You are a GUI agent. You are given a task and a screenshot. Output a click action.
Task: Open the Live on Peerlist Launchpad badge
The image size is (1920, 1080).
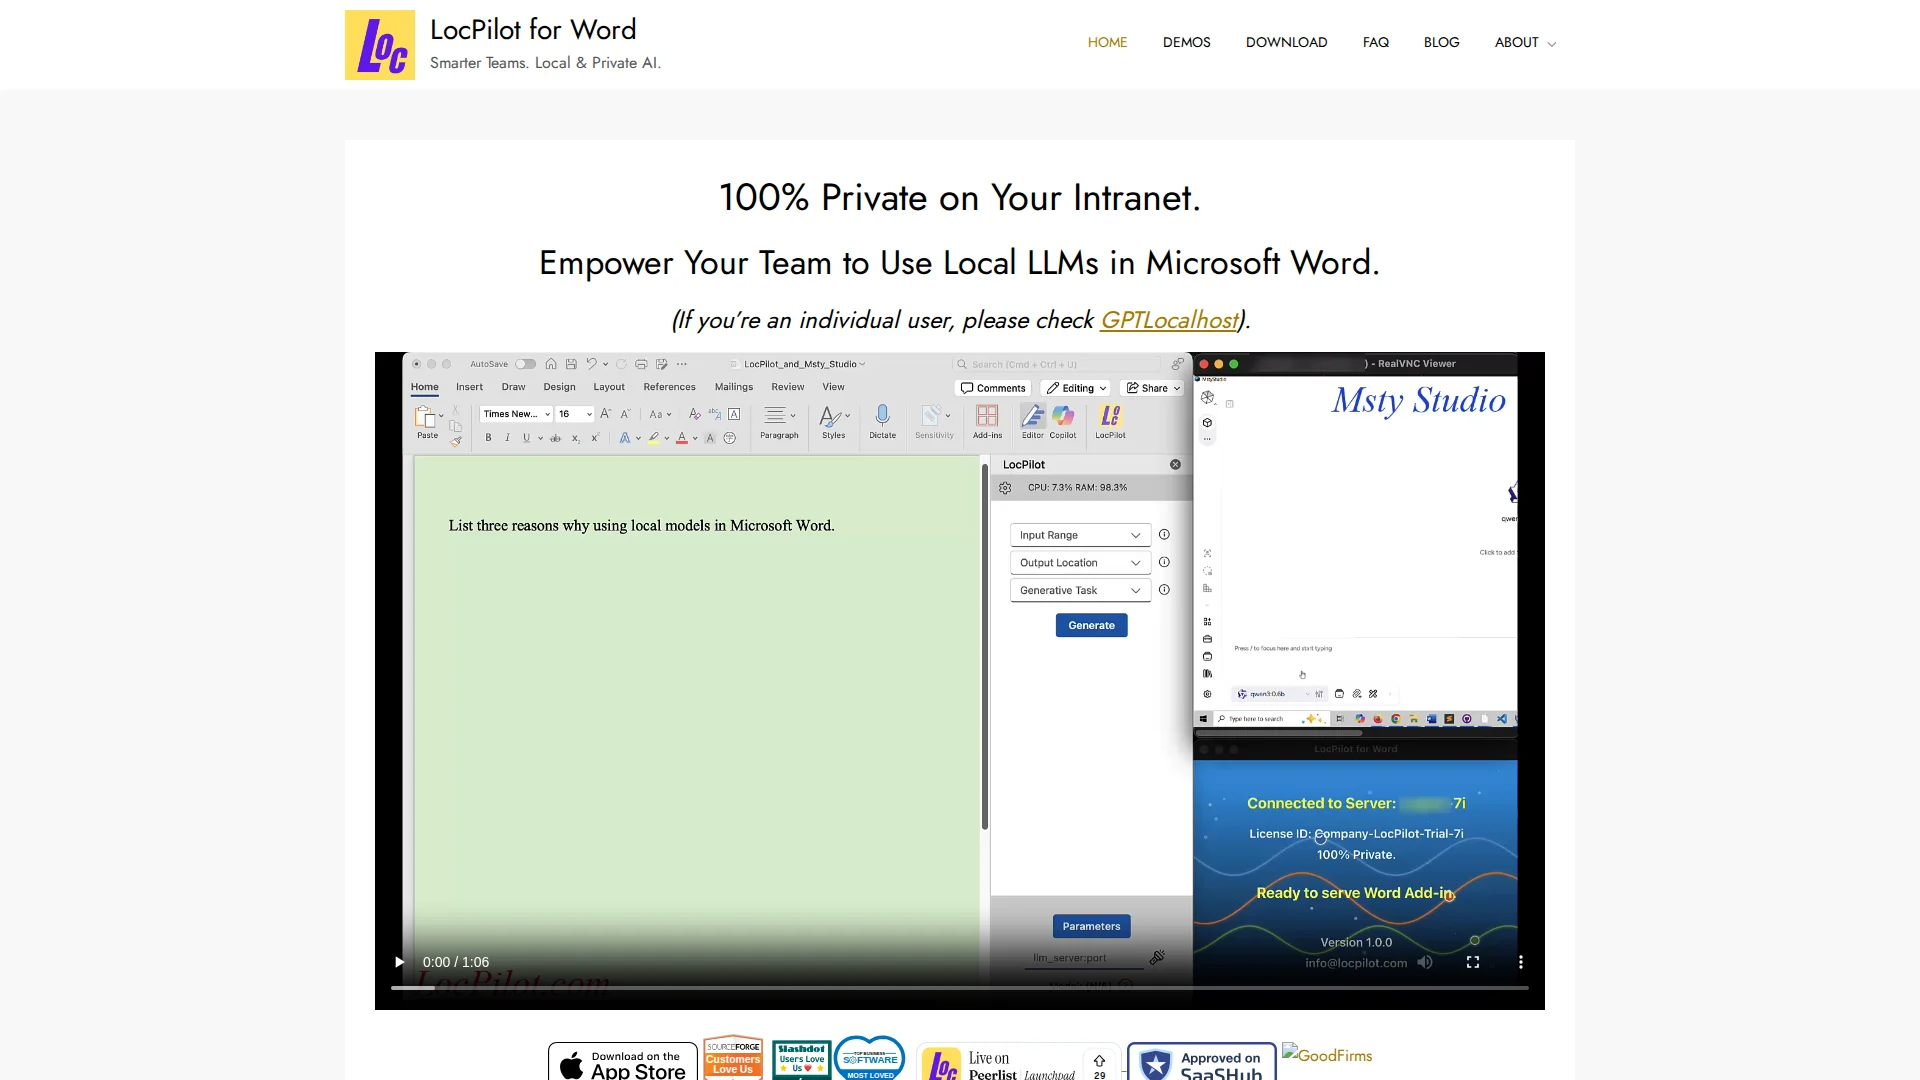point(1018,1064)
